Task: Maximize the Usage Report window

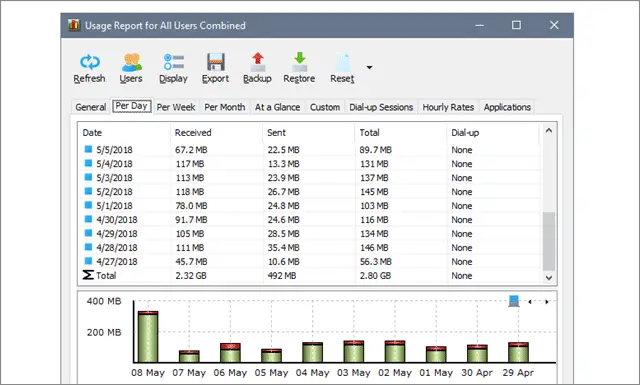Action: click(x=516, y=25)
